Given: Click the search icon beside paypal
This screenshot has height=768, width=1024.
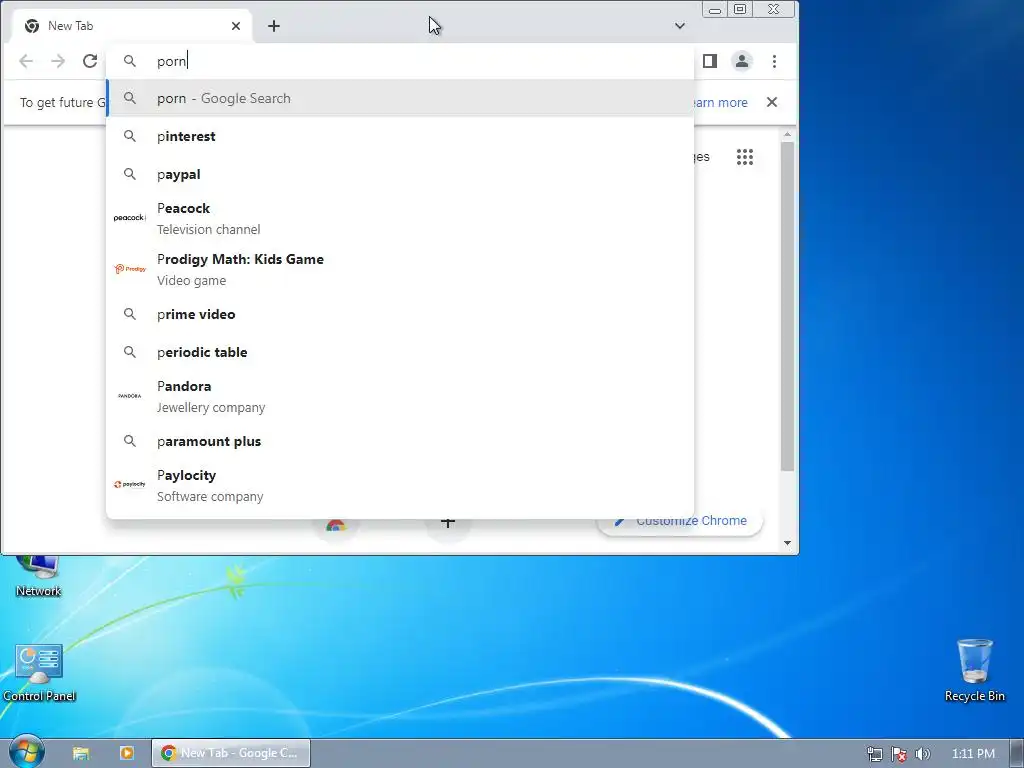Looking at the screenshot, I should pyautogui.click(x=130, y=174).
